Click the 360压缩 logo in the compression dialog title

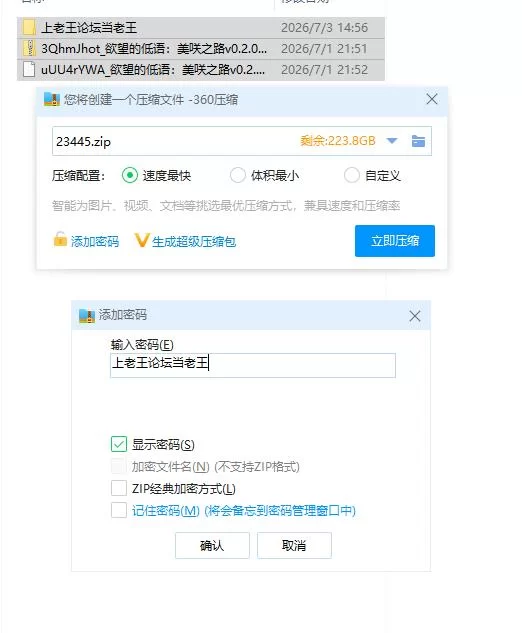coord(52,99)
